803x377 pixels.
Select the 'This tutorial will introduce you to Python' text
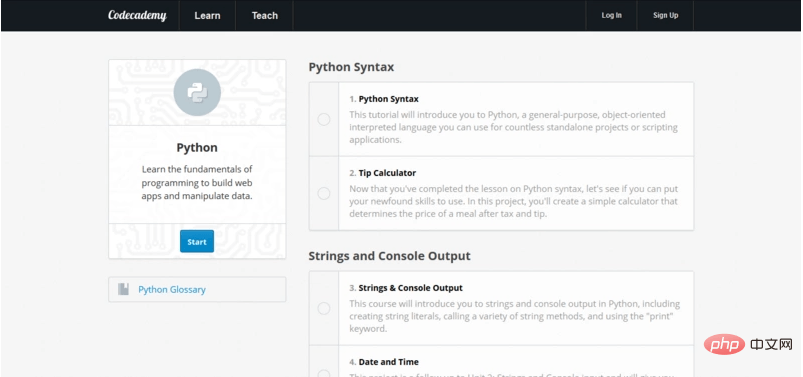(514, 127)
